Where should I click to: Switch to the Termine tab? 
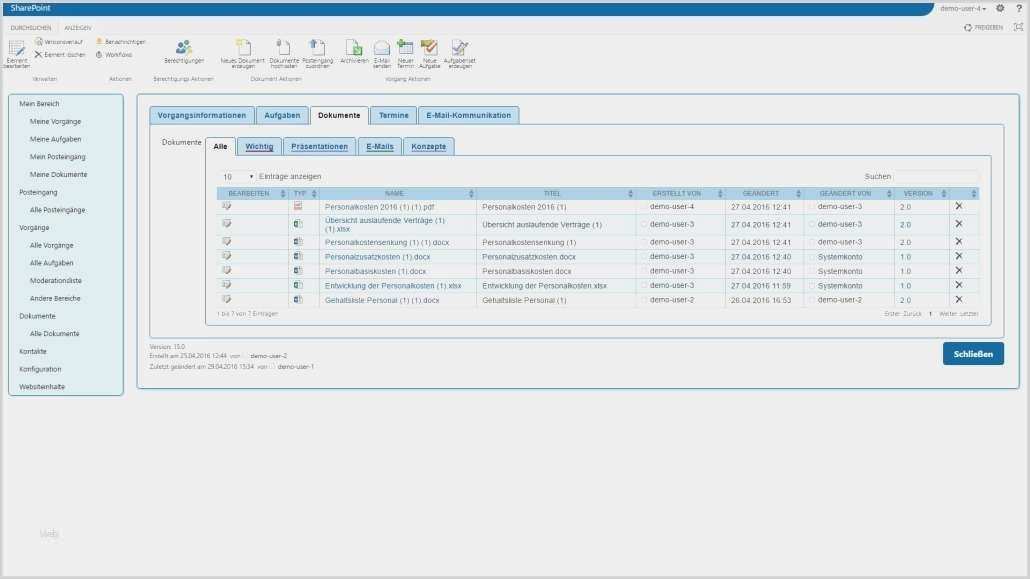(393, 116)
